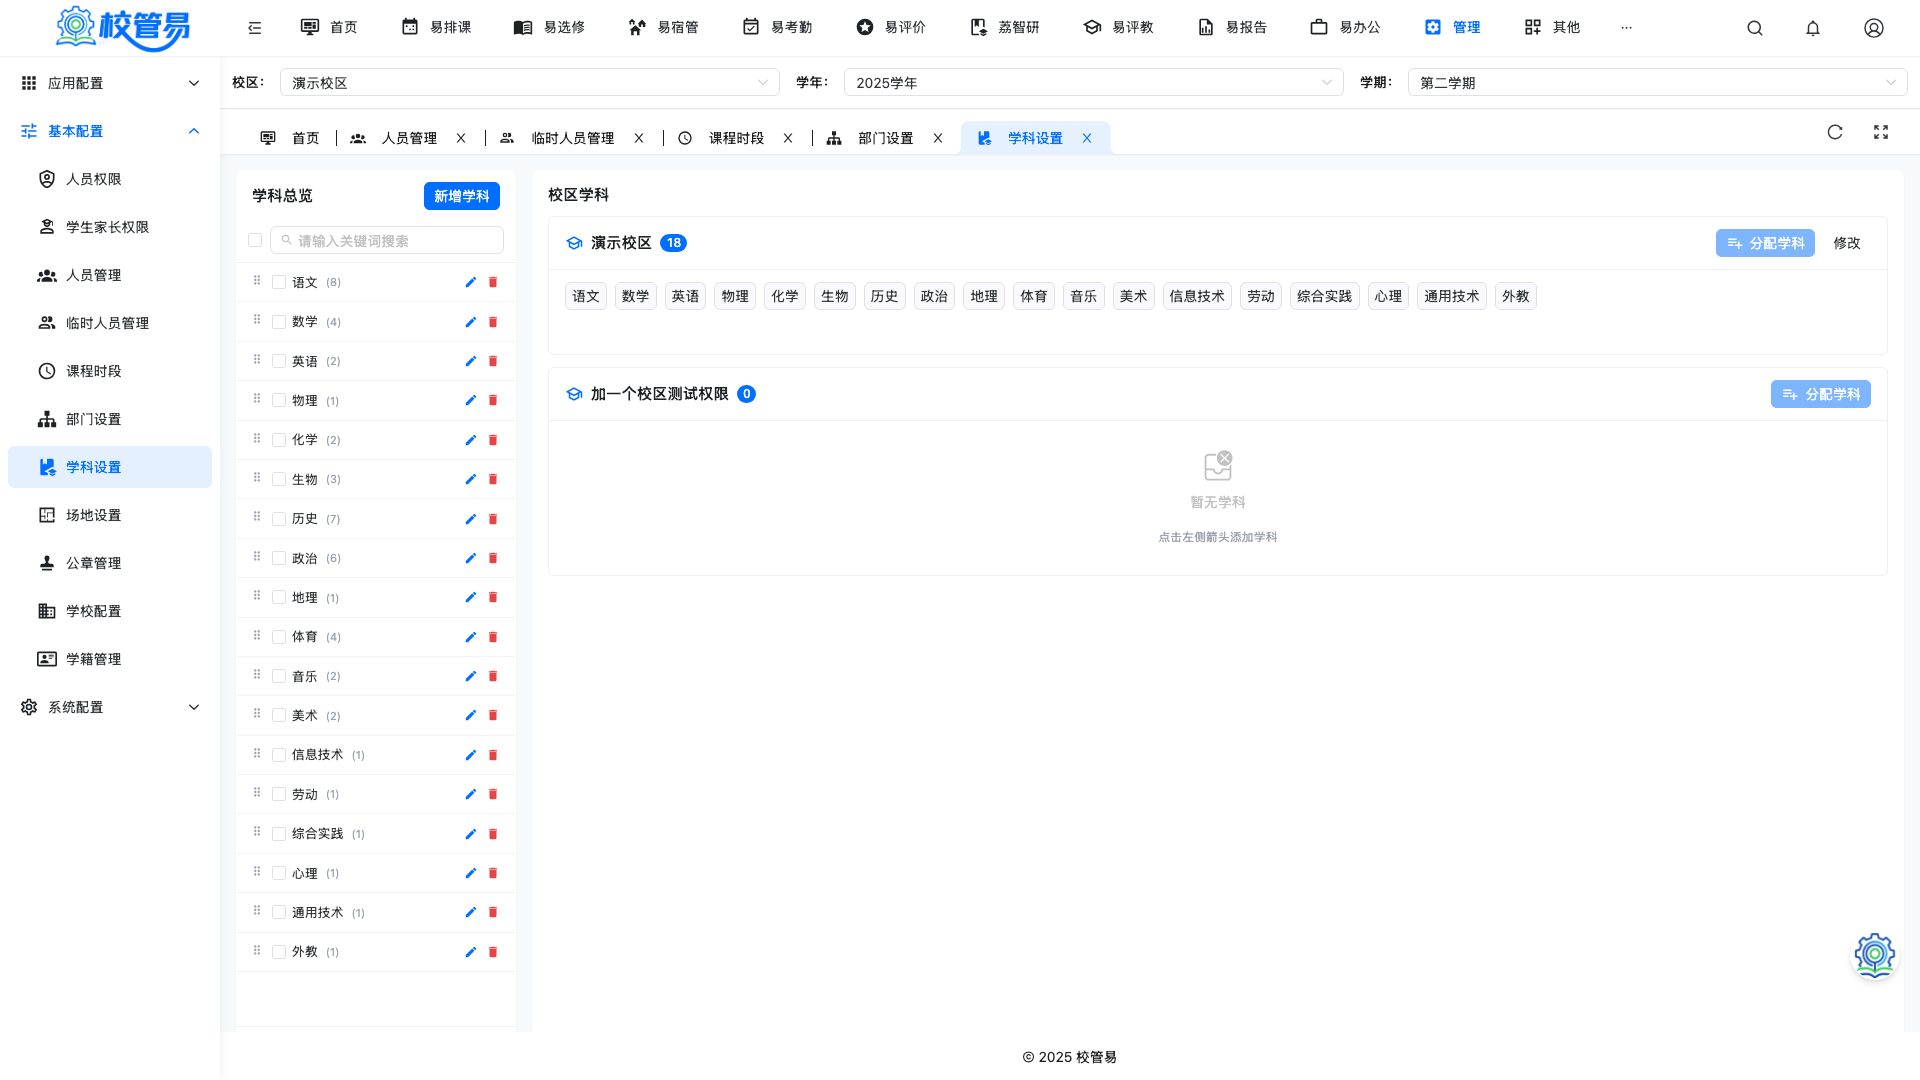Screen dimensions: 1920x1080
Task: Check the 语文 subject checkbox
Action: click(x=279, y=282)
